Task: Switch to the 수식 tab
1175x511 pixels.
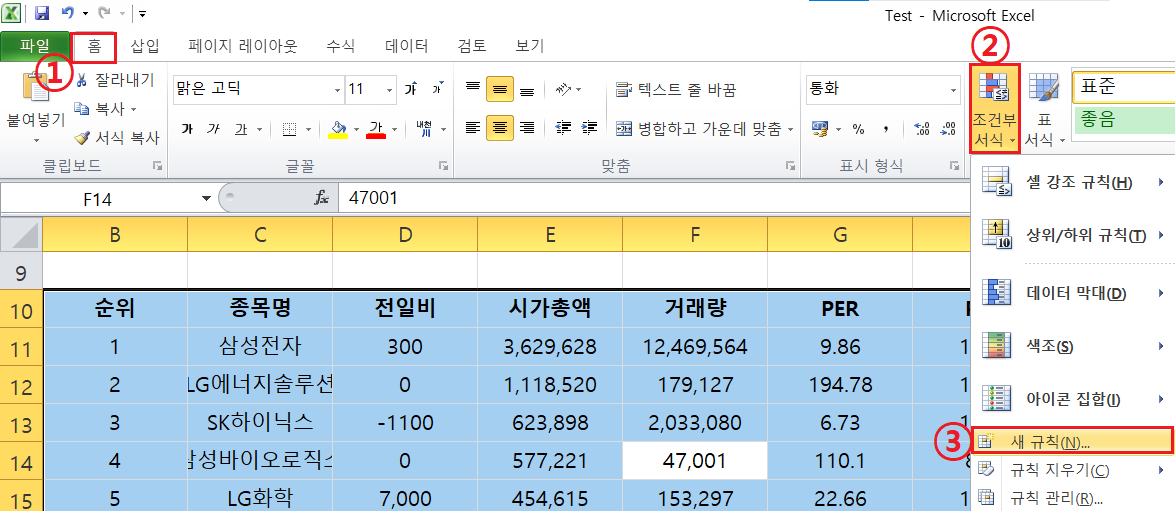Action: click(x=340, y=46)
